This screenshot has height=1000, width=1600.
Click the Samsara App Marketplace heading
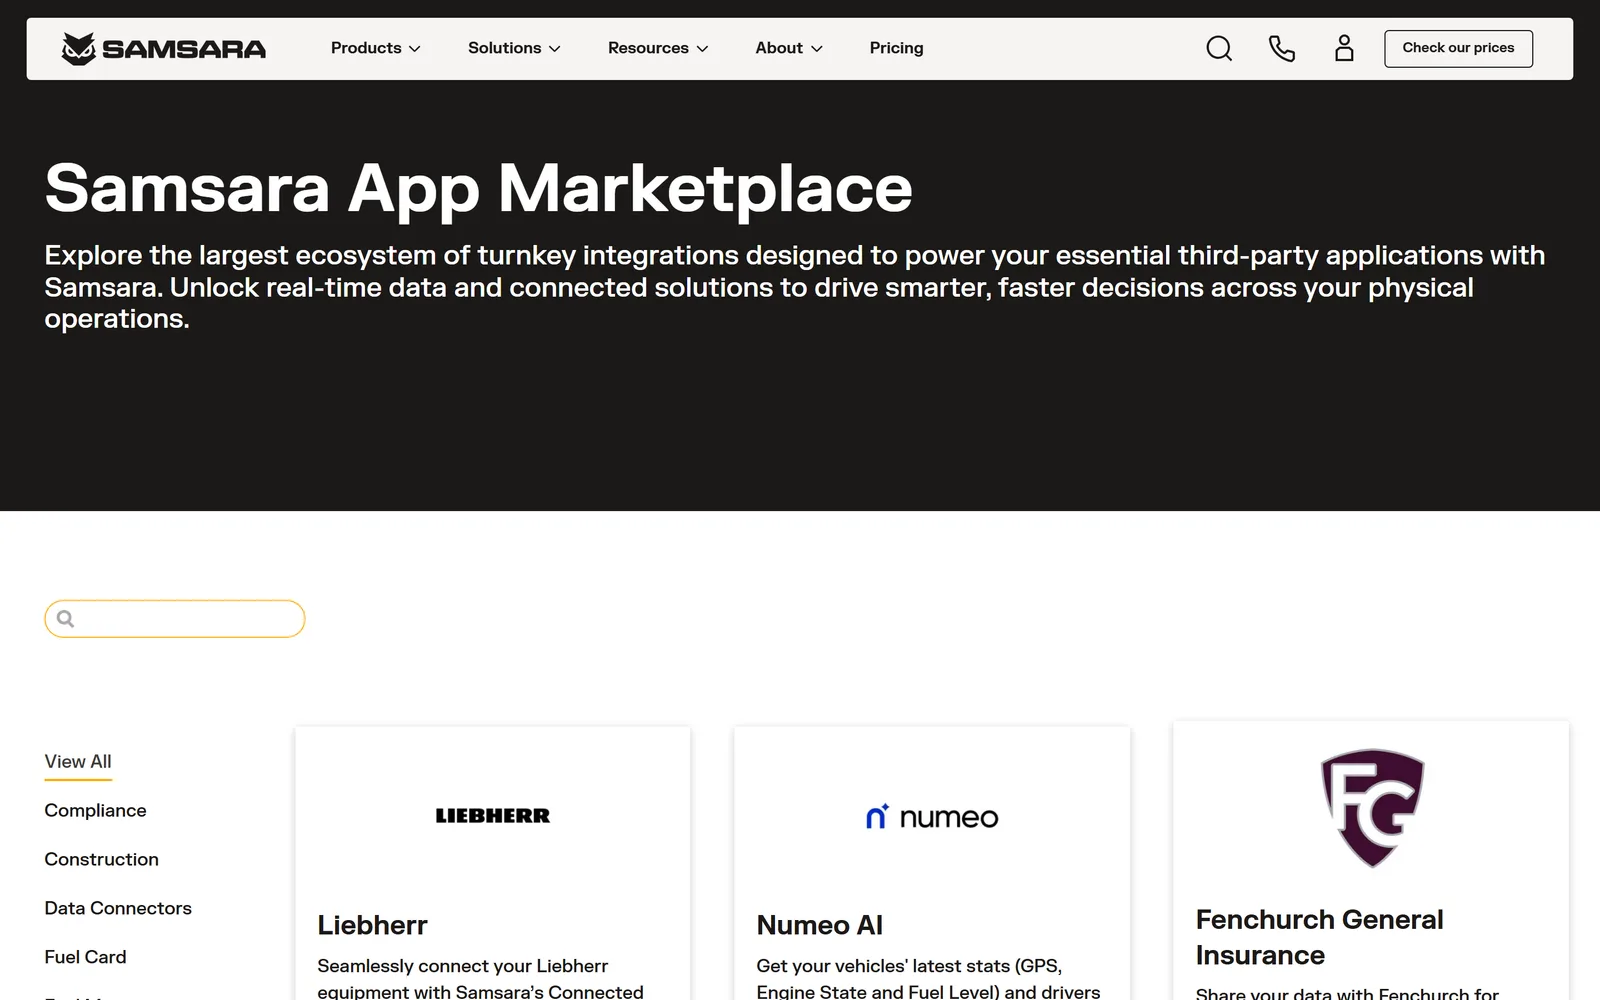tap(478, 188)
